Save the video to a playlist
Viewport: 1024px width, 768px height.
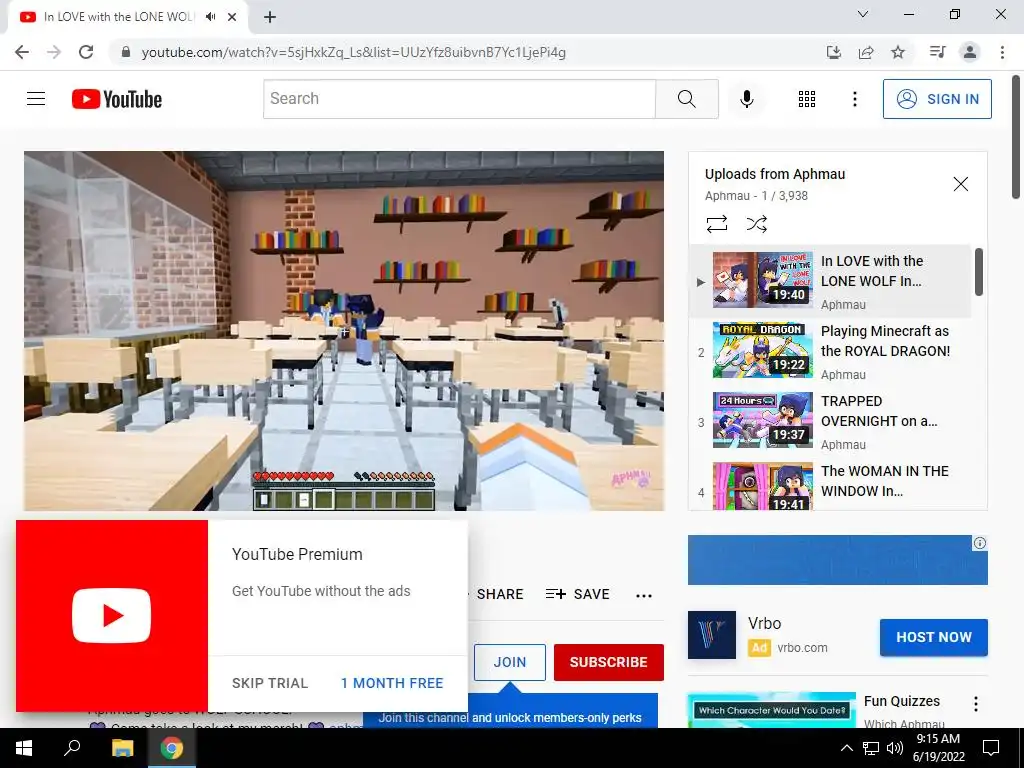[577, 594]
